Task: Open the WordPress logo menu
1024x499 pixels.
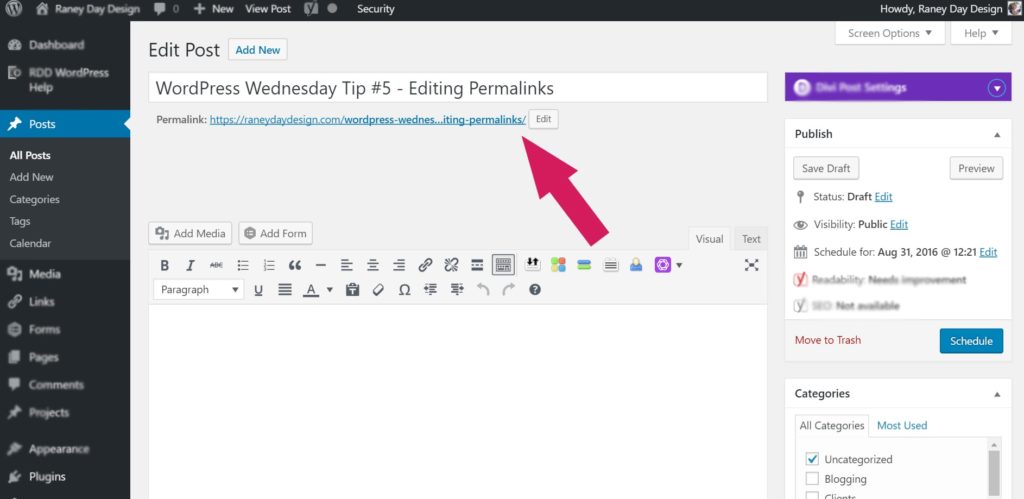Action: point(14,9)
